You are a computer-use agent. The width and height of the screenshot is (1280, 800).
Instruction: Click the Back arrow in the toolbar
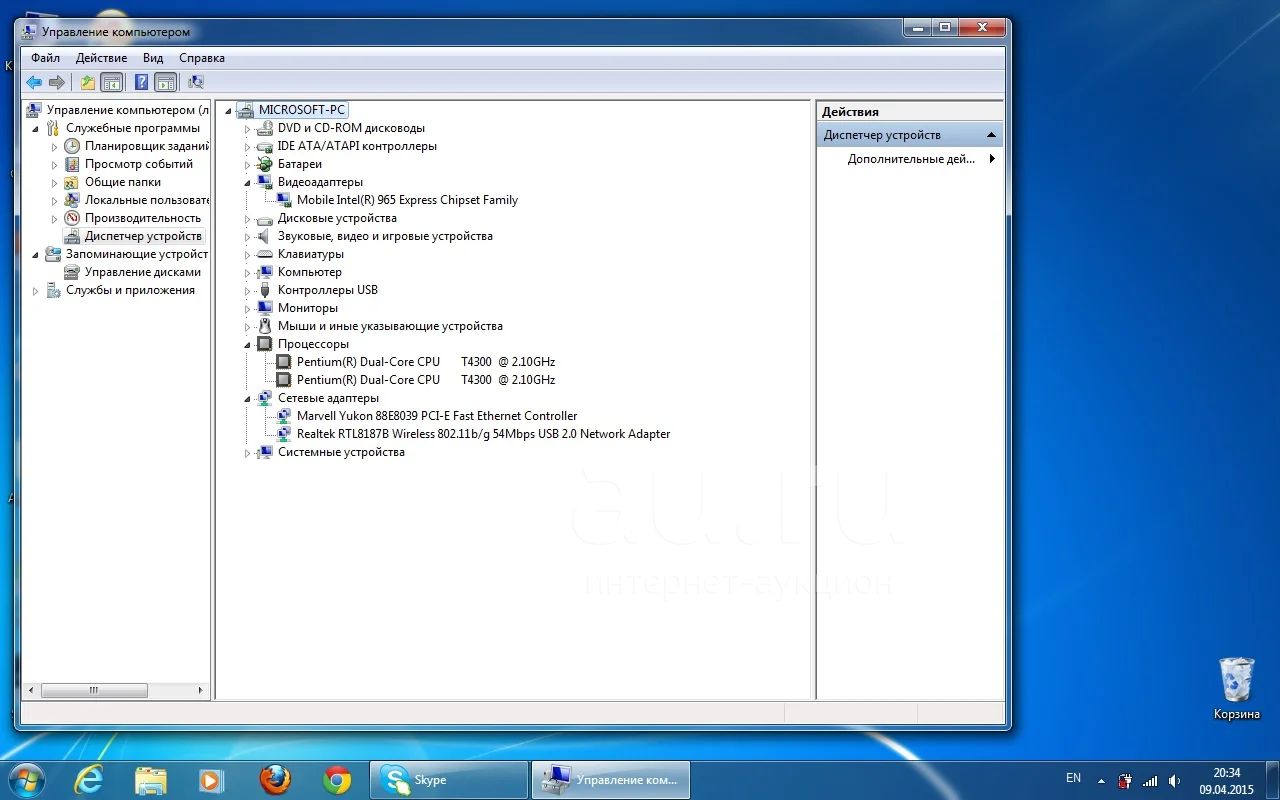pos(34,82)
